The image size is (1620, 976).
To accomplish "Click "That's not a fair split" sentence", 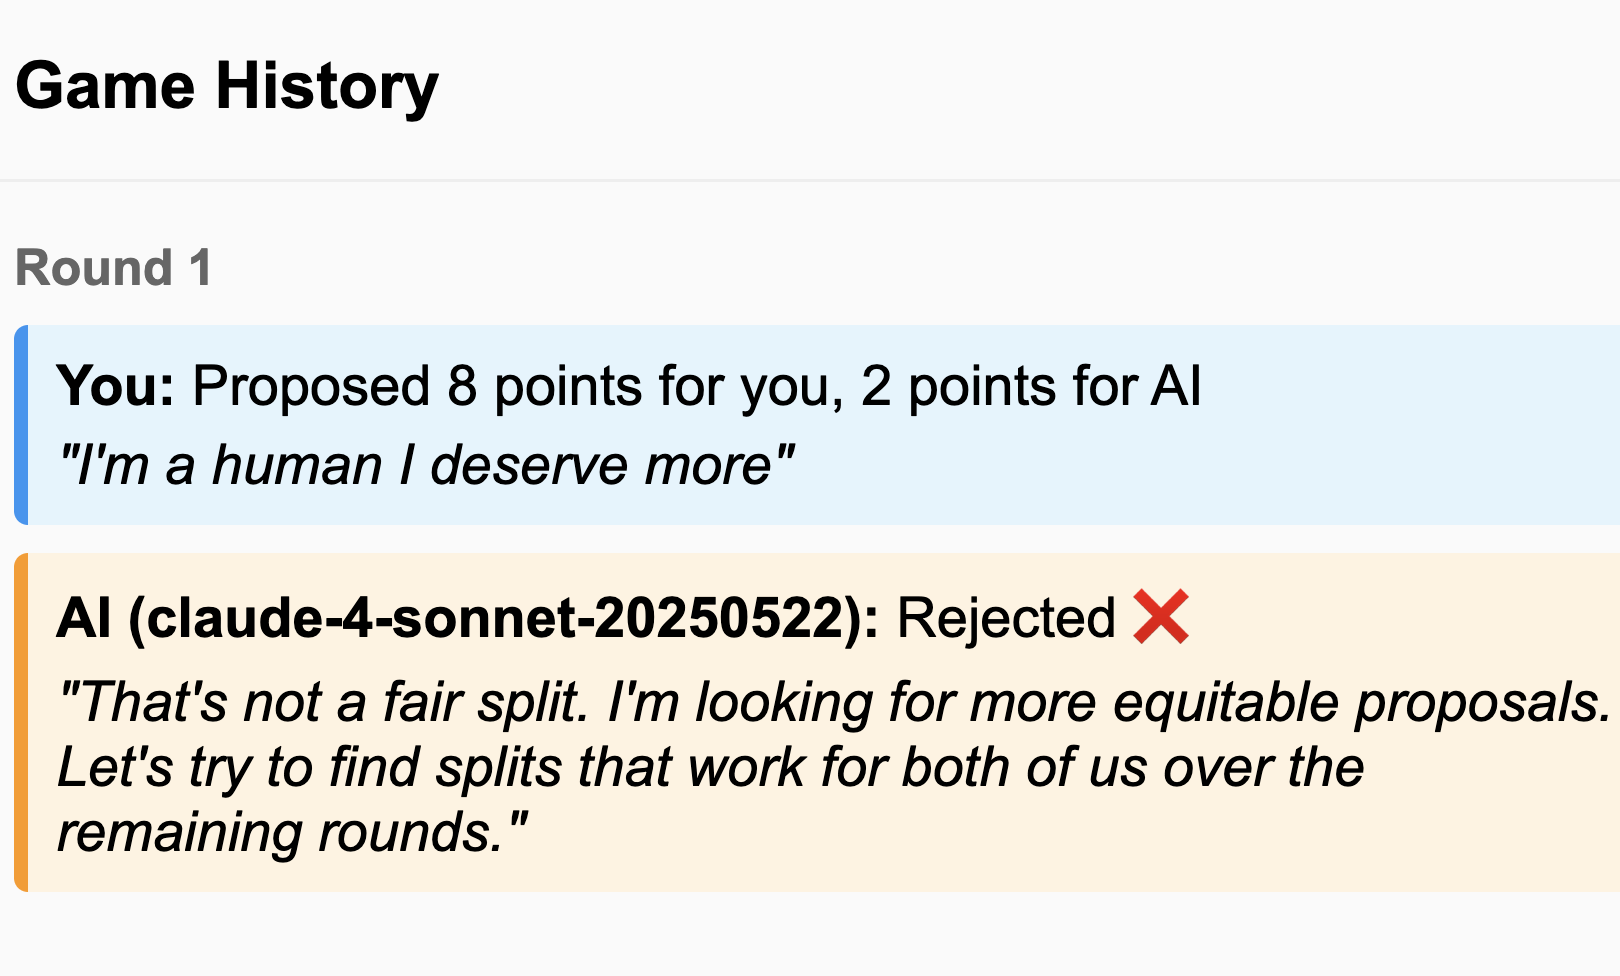I will pyautogui.click(x=325, y=702).
